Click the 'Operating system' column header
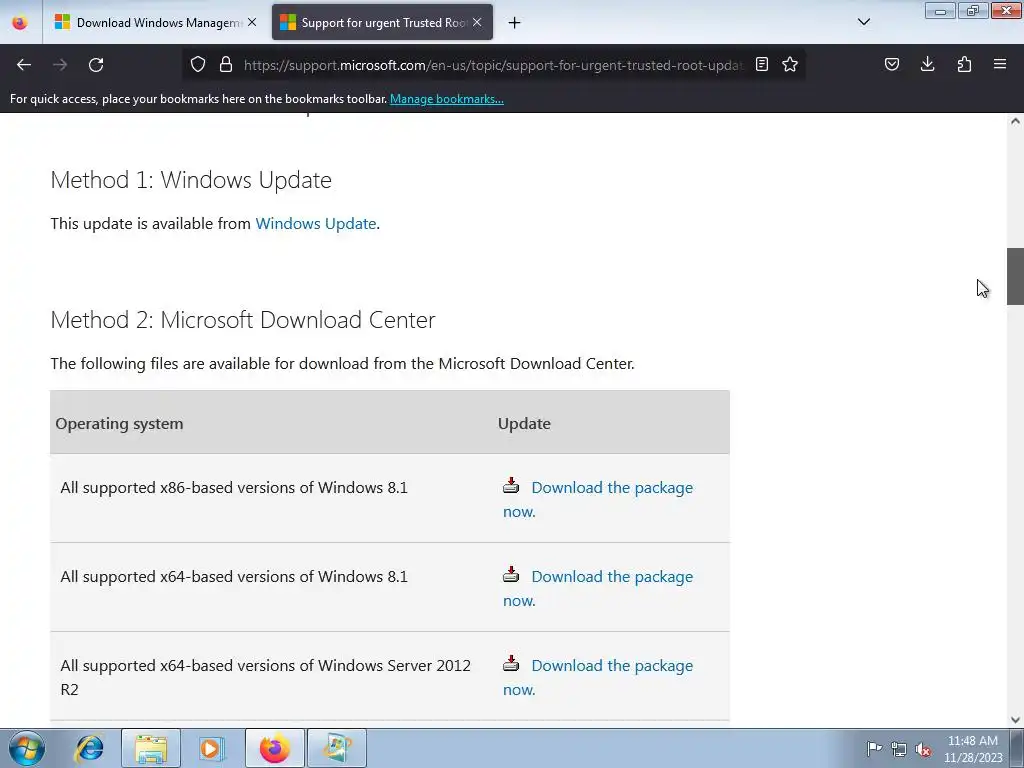Viewport: 1024px width, 768px height. click(120, 423)
